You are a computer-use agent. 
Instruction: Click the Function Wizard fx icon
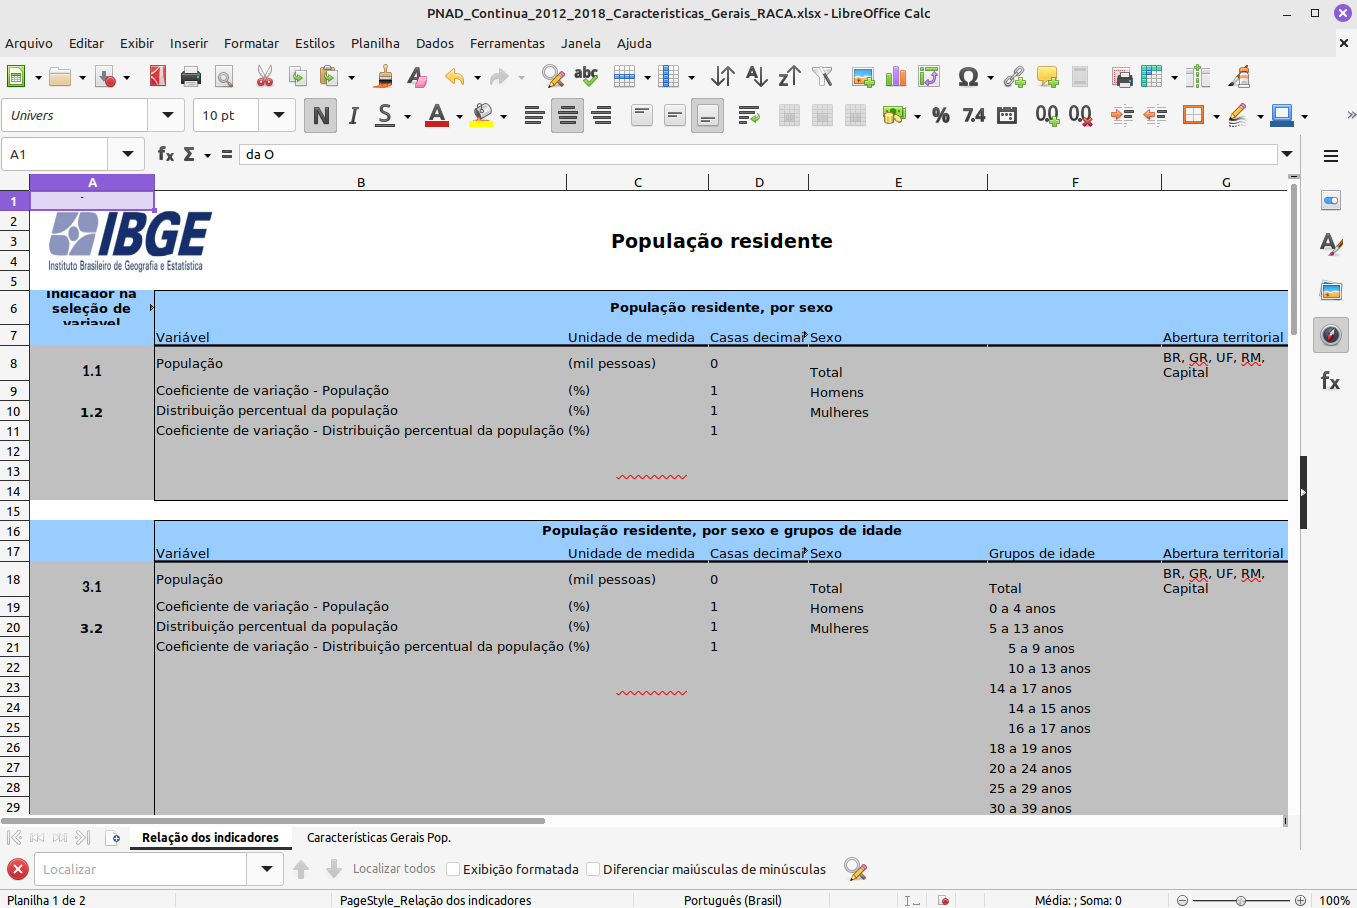click(x=166, y=154)
